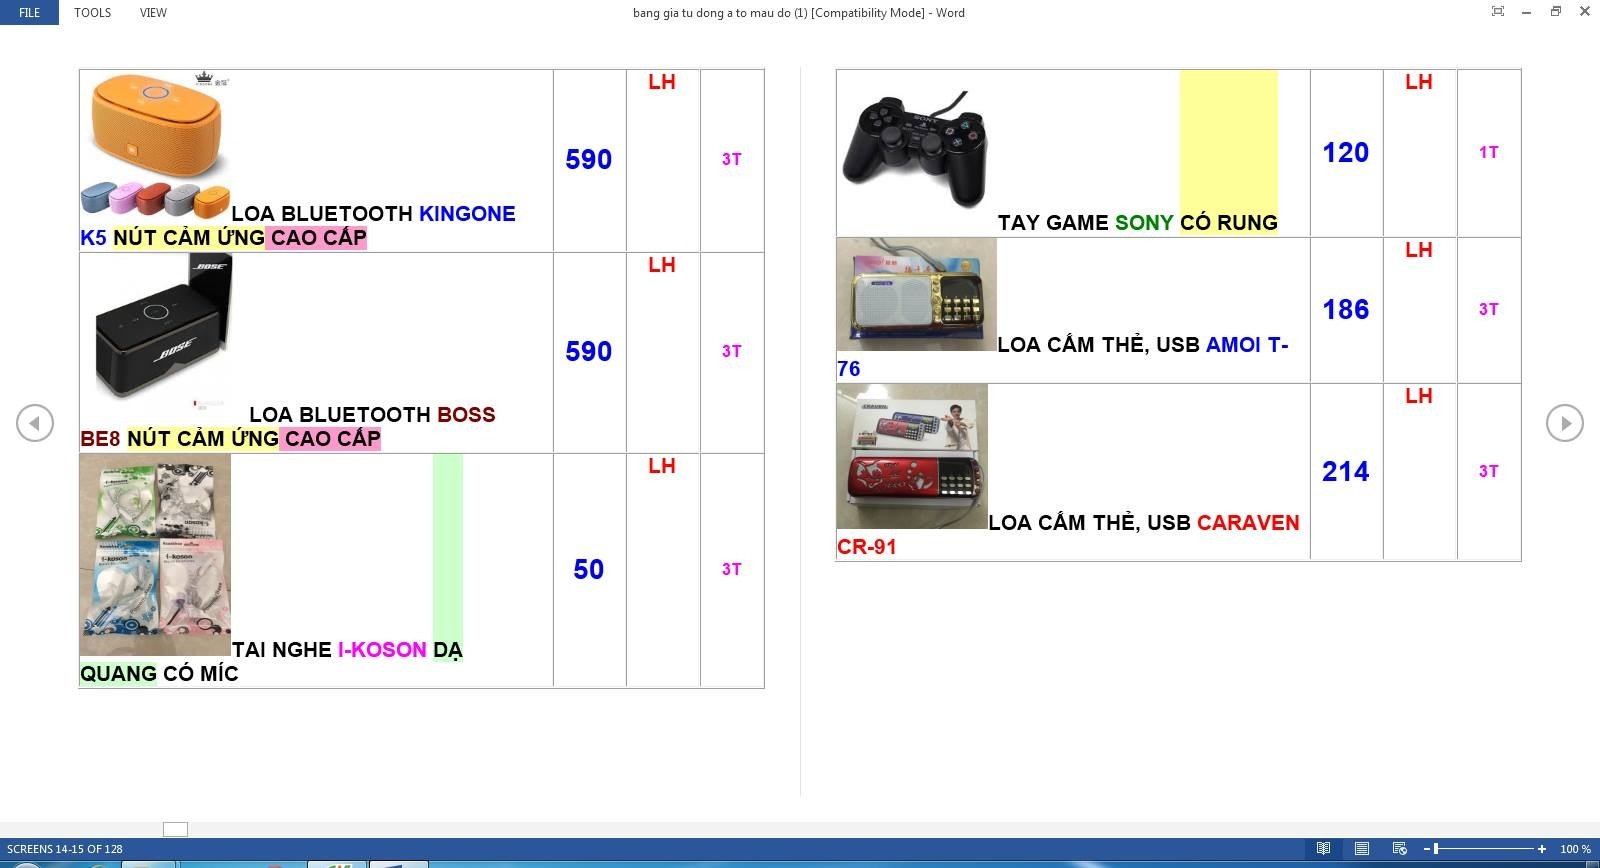Click LH in the Amoi T-76 row
1600x868 pixels.
click(x=1419, y=250)
